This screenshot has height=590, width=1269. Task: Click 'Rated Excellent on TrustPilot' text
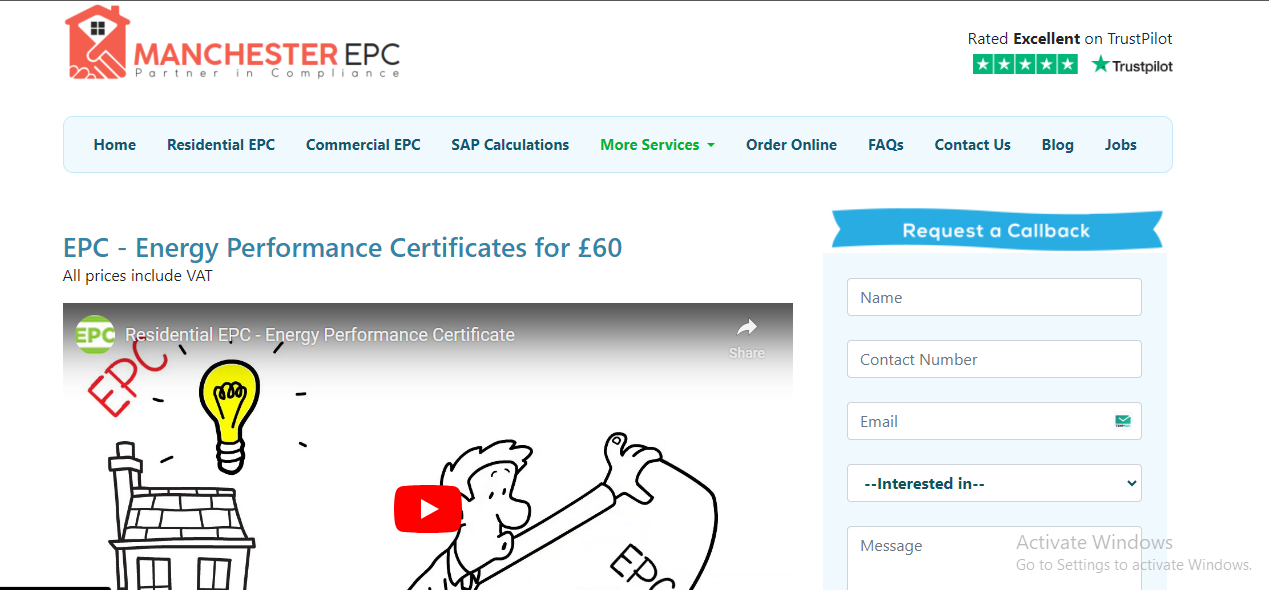1070,39
